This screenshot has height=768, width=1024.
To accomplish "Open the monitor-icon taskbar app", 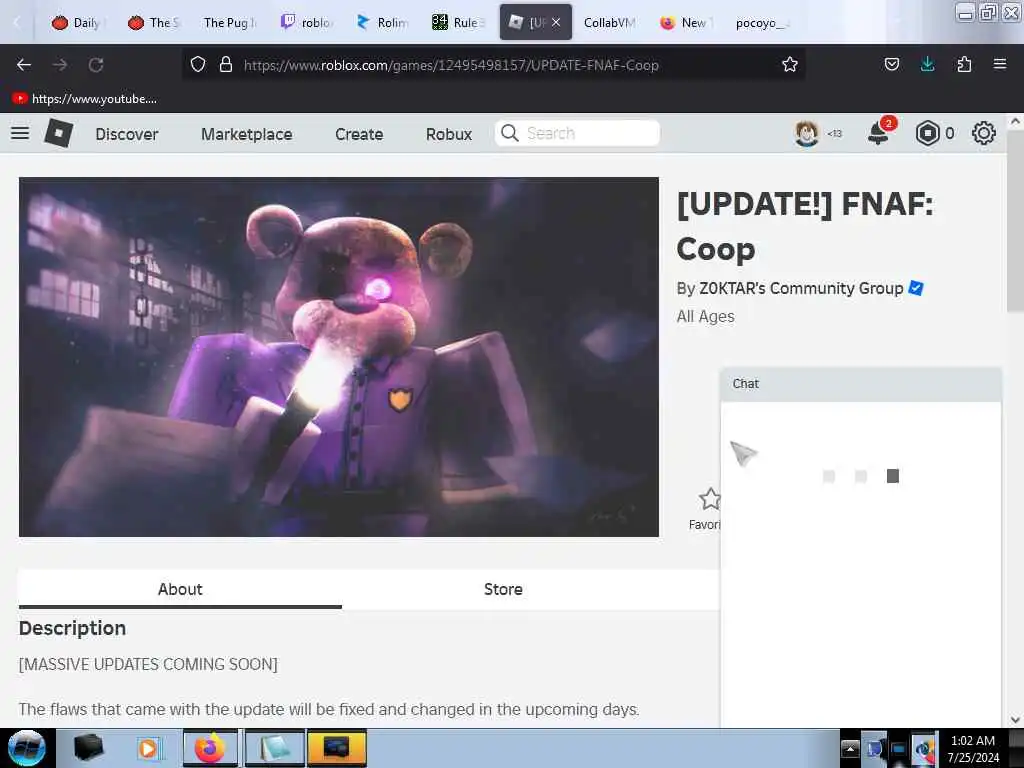I will point(336,748).
